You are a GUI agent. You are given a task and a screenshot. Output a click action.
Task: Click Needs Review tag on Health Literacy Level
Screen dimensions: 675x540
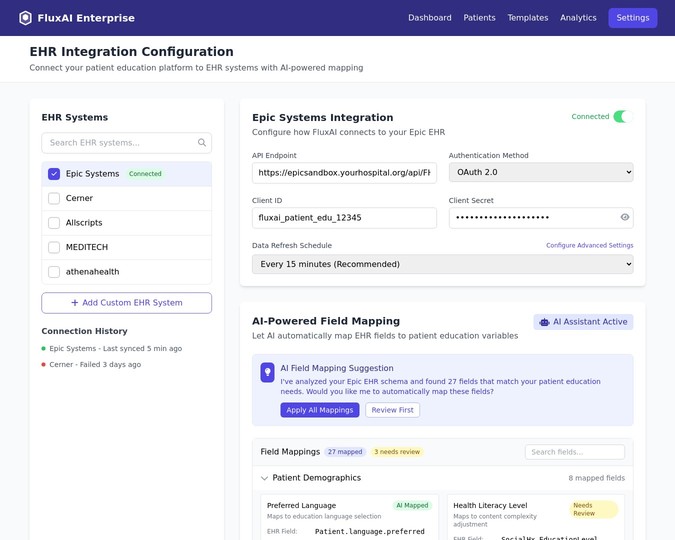tap(593, 509)
